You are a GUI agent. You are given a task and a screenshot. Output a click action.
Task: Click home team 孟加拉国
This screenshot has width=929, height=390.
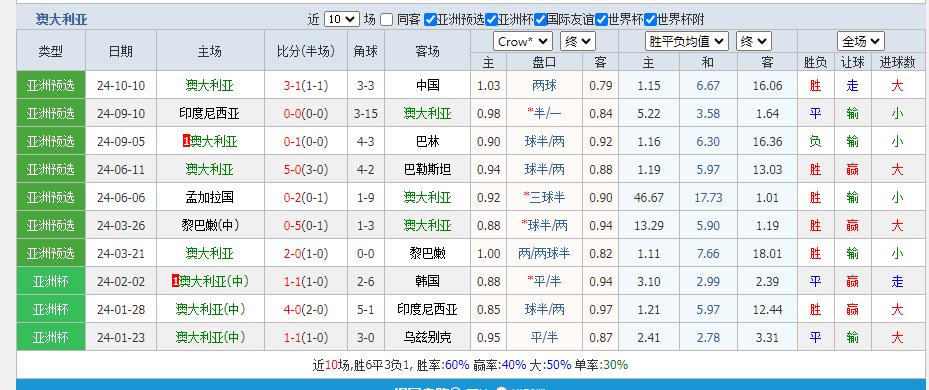click(x=209, y=197)
